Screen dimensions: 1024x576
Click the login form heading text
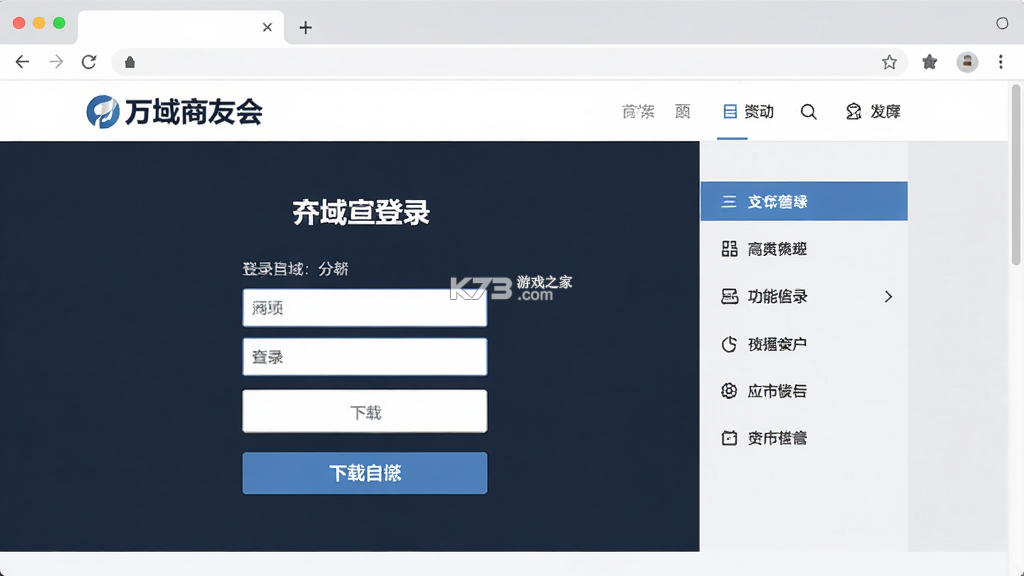360,212
